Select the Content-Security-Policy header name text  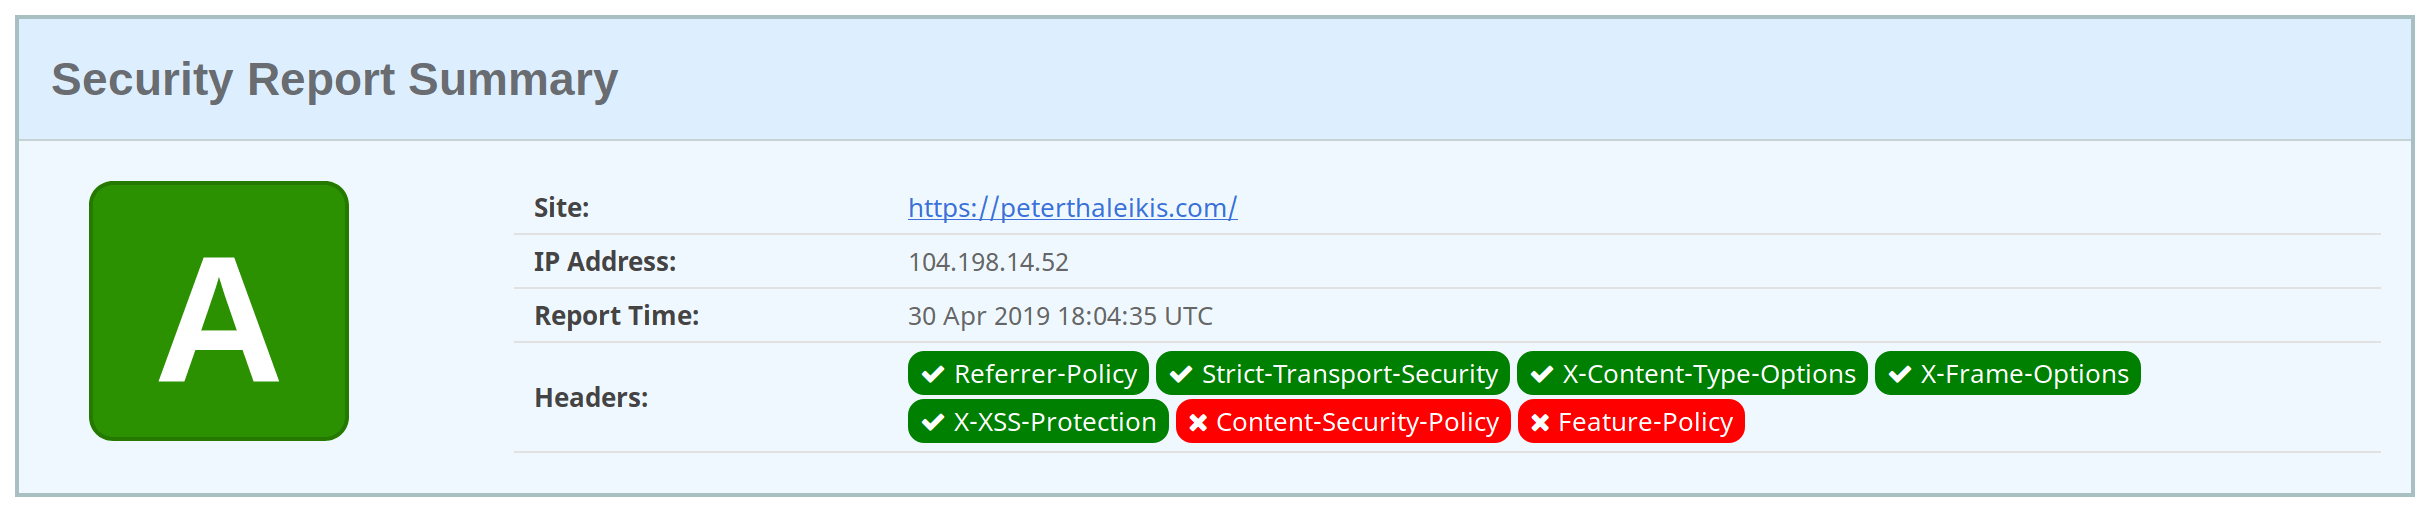coord(1357,422)
